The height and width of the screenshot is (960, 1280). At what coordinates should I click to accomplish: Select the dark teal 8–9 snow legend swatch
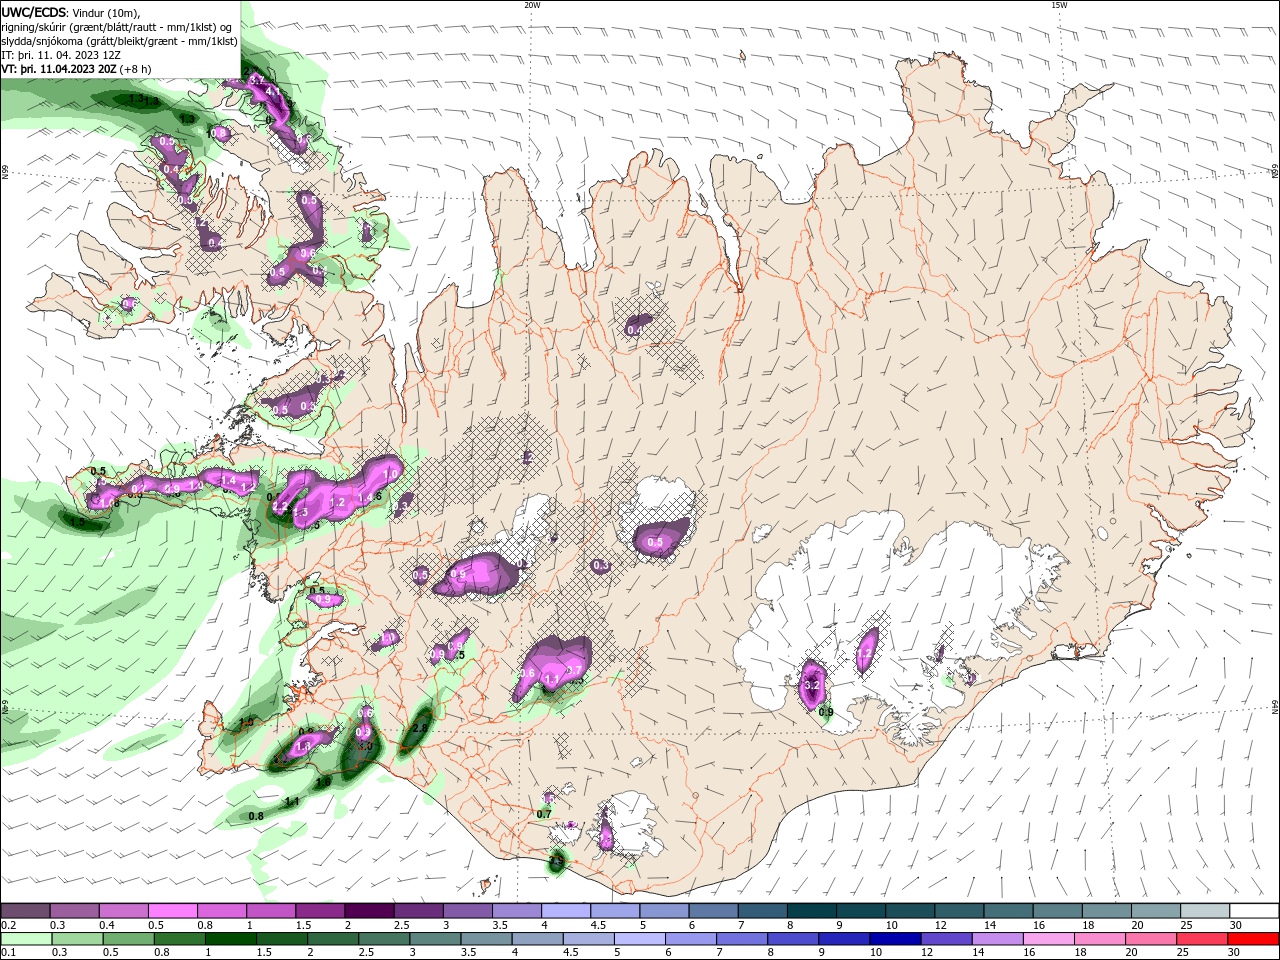pos(812,910)
